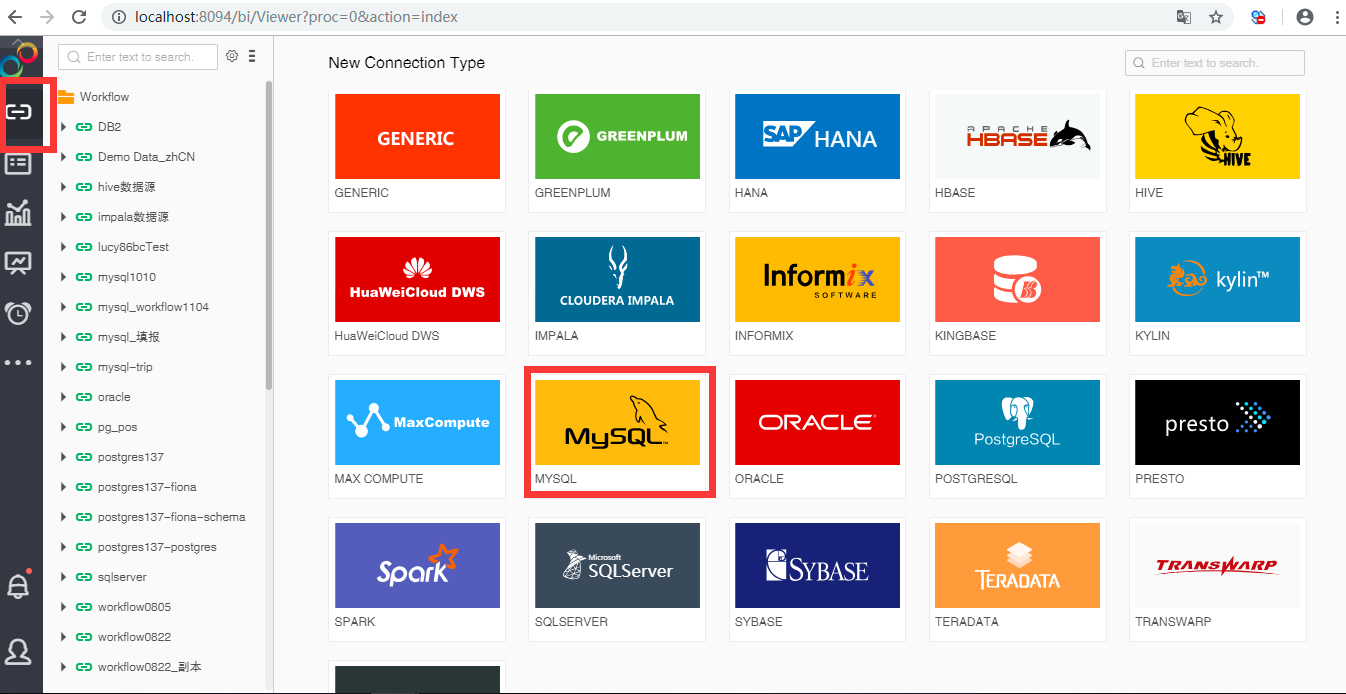Expand the pg_pos node arrow
Image resolution: width=1346 pixels, height=694 pixels.
point(63,427)
